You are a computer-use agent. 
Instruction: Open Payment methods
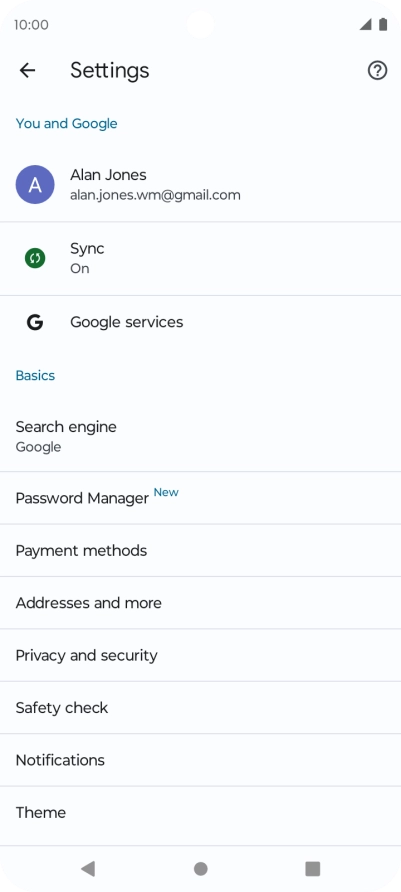click(200, 550)
